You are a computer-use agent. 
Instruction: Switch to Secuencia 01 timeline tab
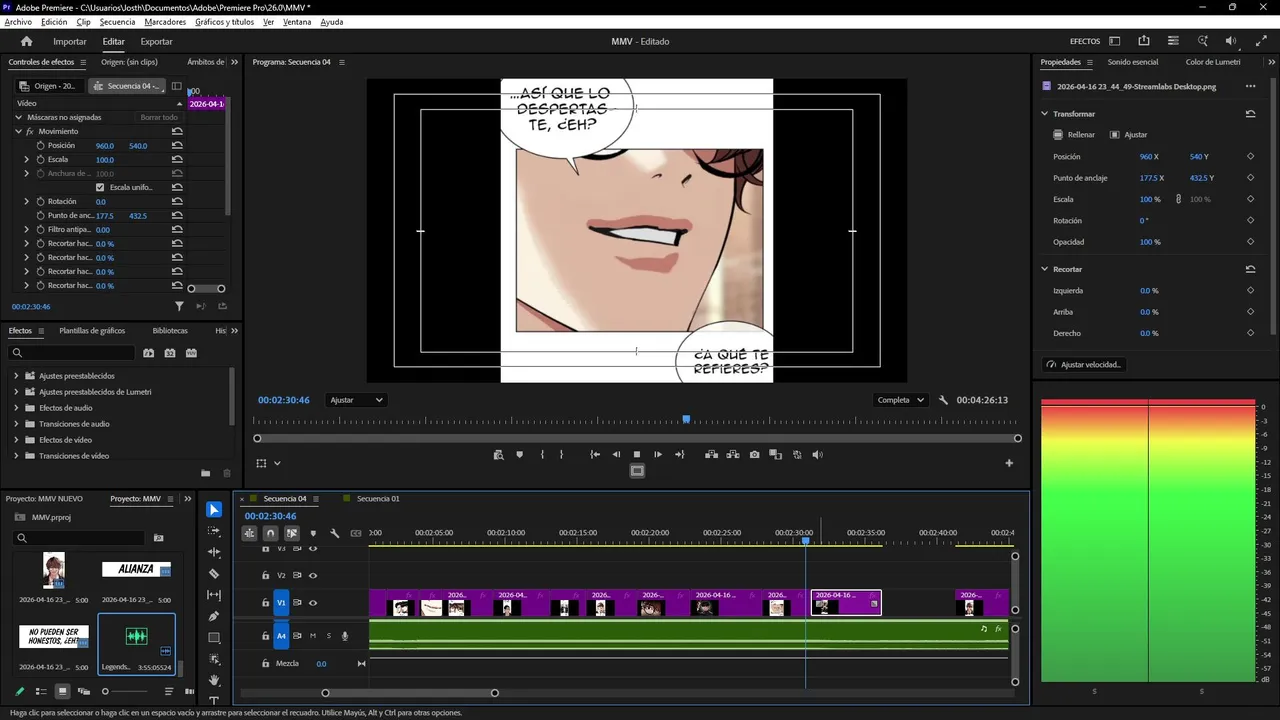point(378,498)
